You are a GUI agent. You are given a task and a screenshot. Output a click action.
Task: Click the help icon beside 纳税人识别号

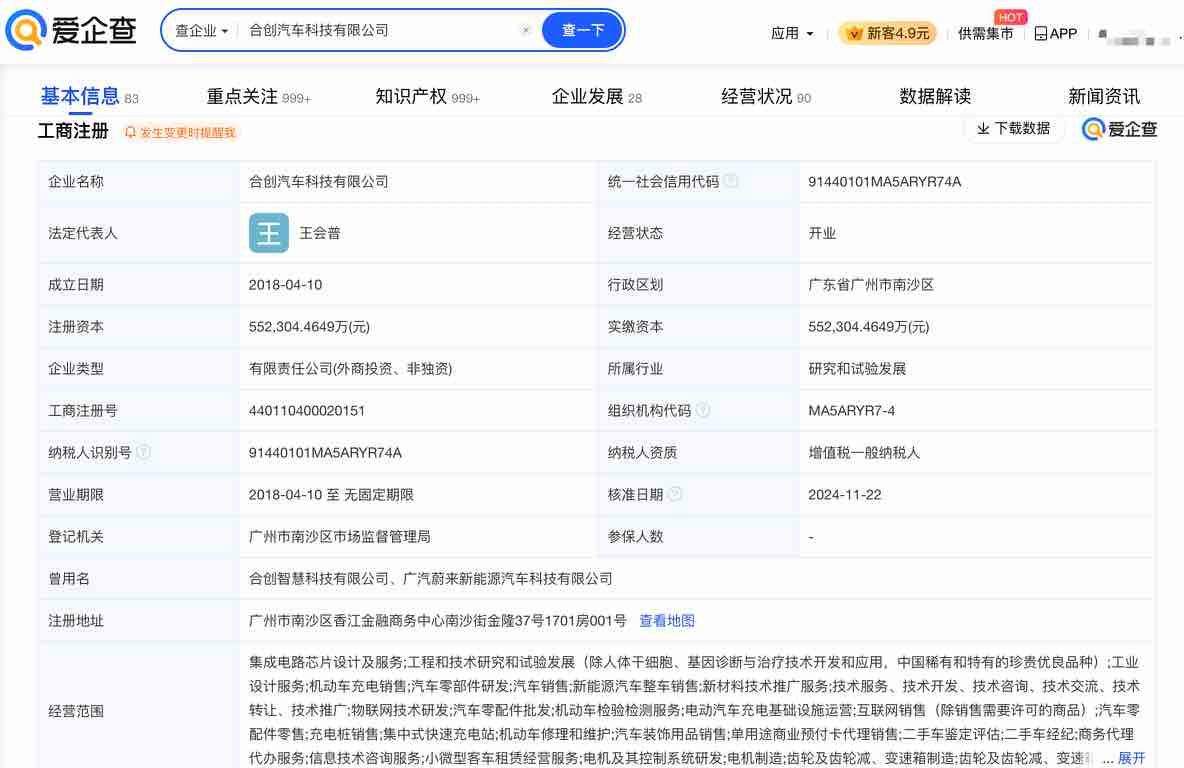[x=143, y=453]
